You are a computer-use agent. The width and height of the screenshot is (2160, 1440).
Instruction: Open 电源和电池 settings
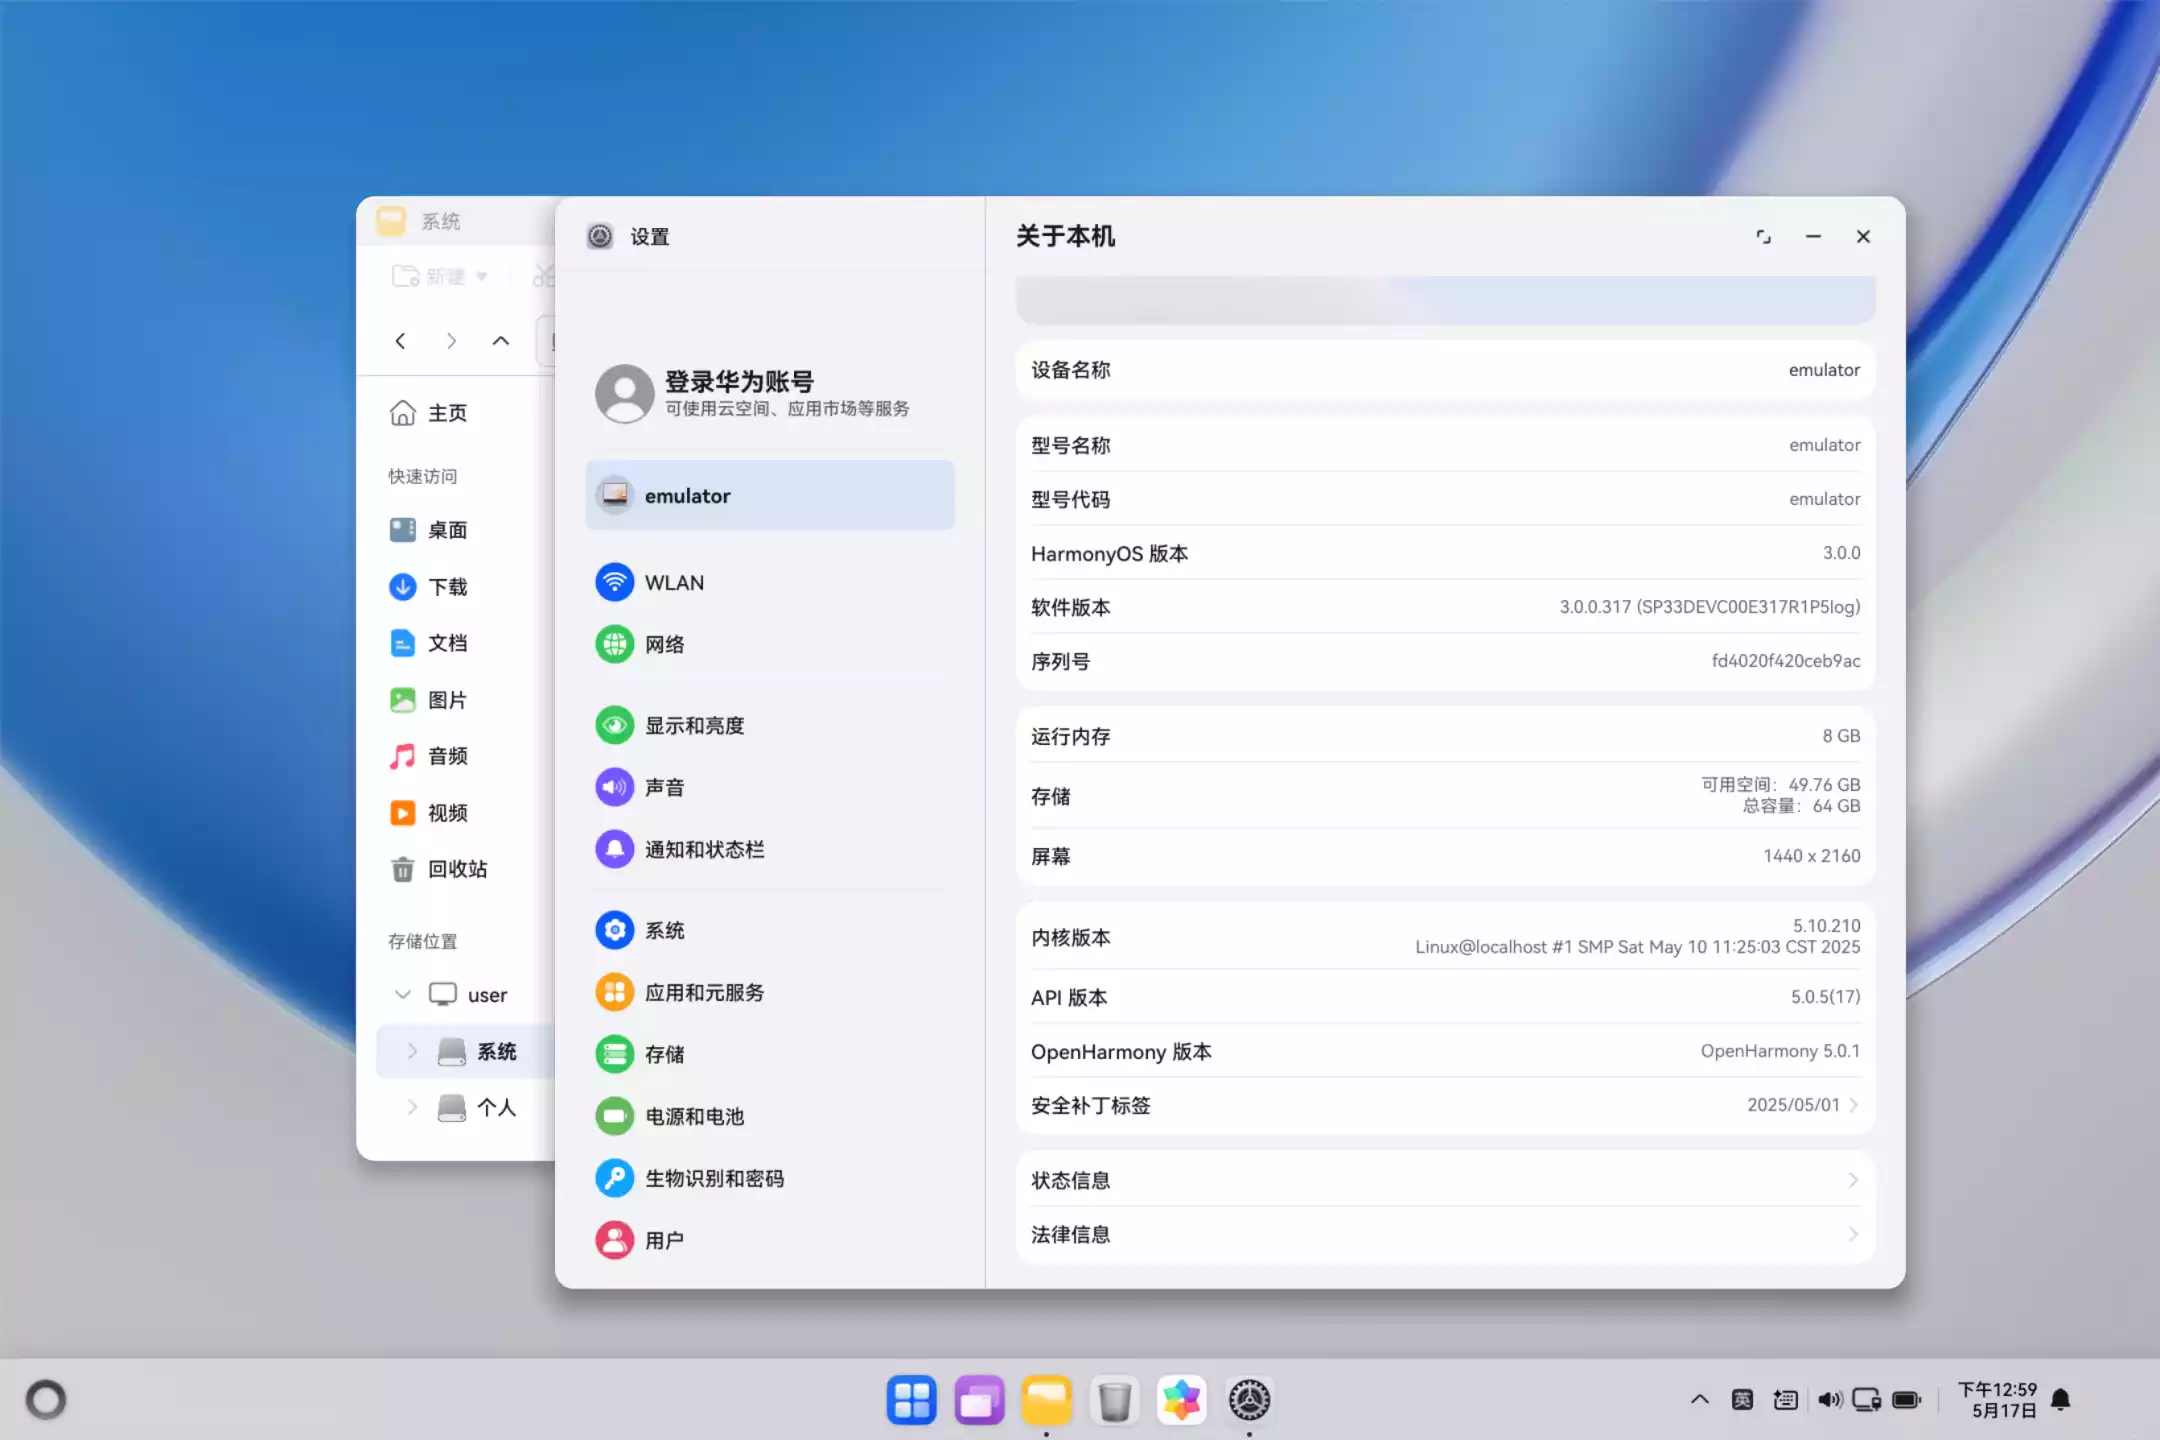click(x=770, y=1116)
